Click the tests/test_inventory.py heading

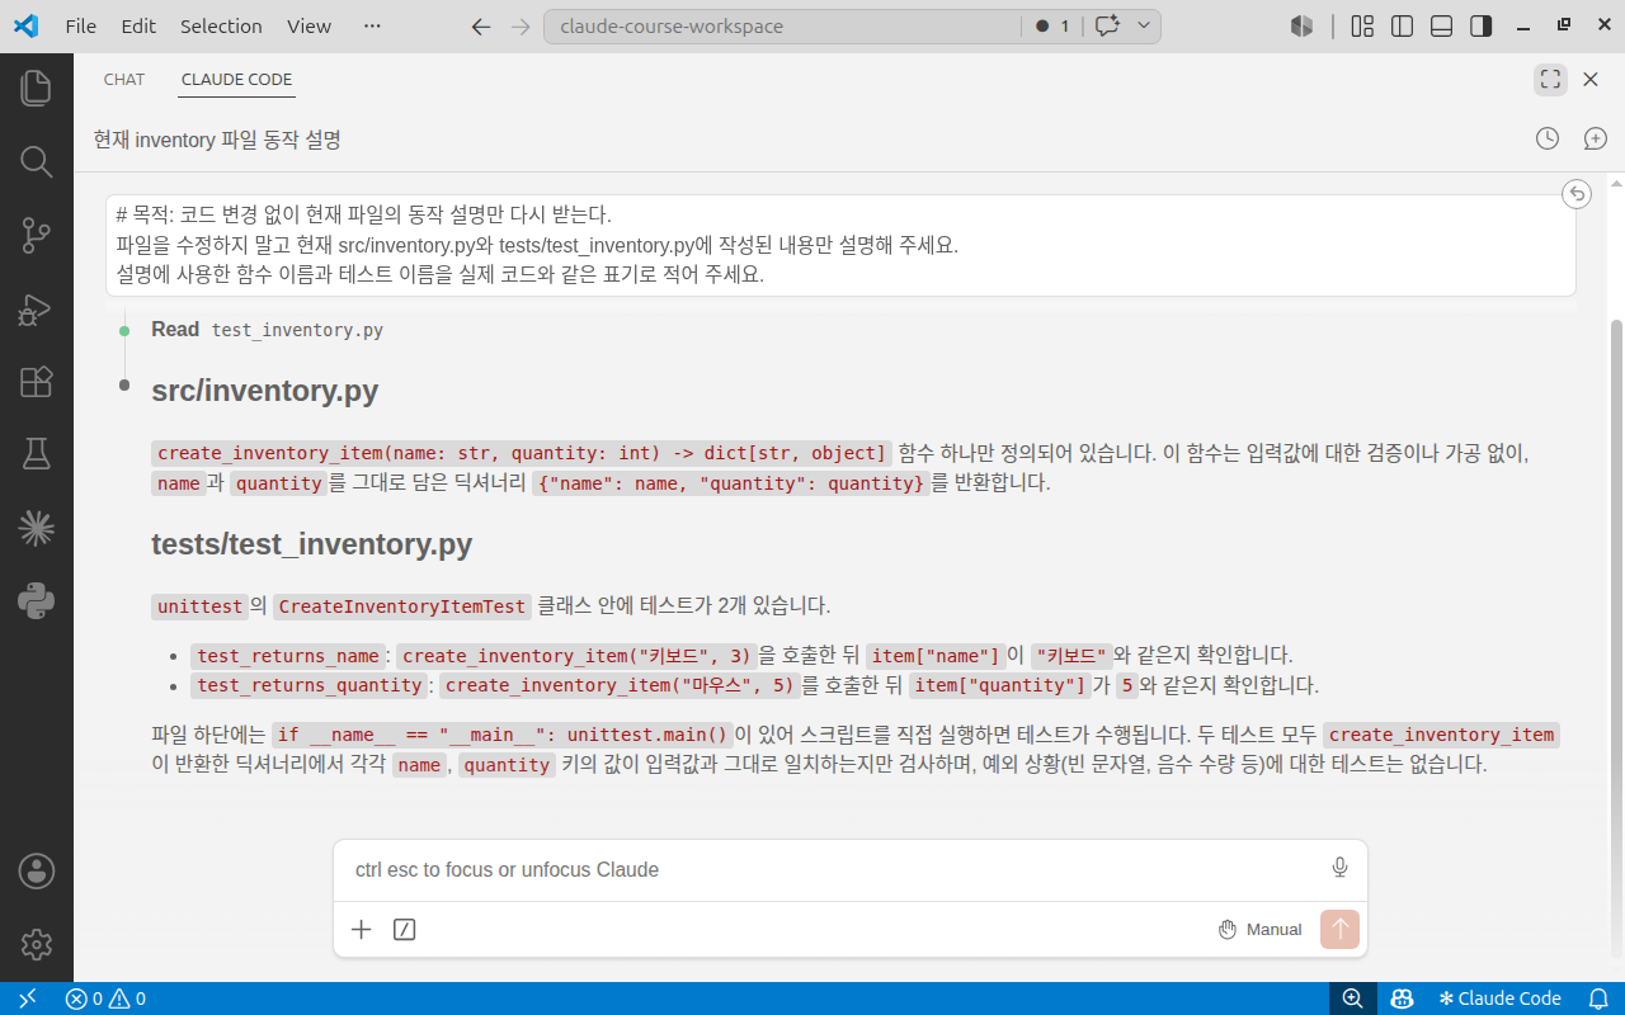click(x=311, y=544)
